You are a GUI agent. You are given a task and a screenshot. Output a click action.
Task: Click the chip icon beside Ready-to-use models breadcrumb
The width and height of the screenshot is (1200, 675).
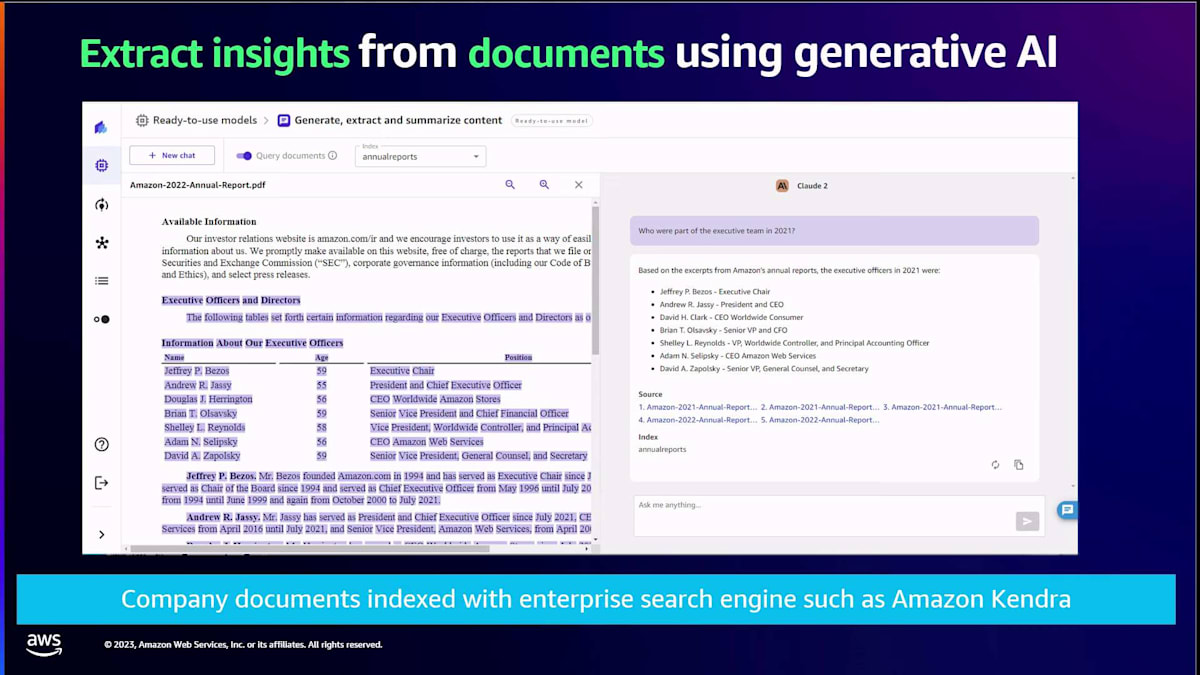tap(142, 120)
